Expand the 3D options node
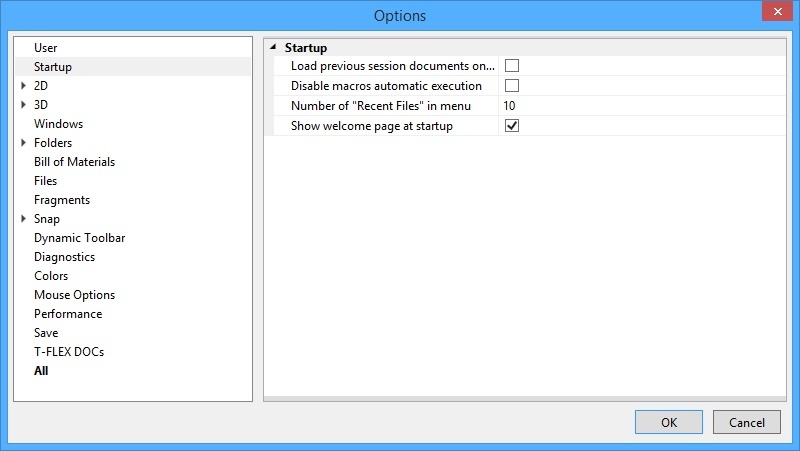Image resolution: width=800 pixels, height=451 pixels. 23,105
